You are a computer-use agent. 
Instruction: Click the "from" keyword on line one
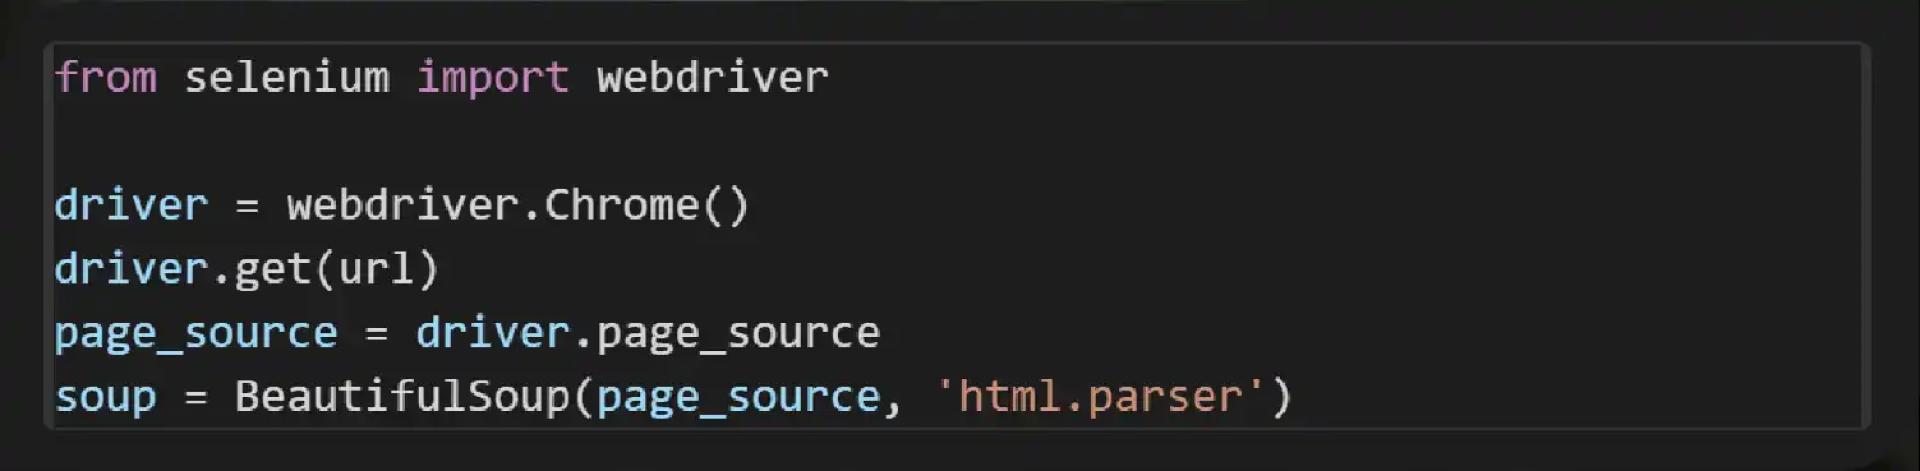coord(106,77)
